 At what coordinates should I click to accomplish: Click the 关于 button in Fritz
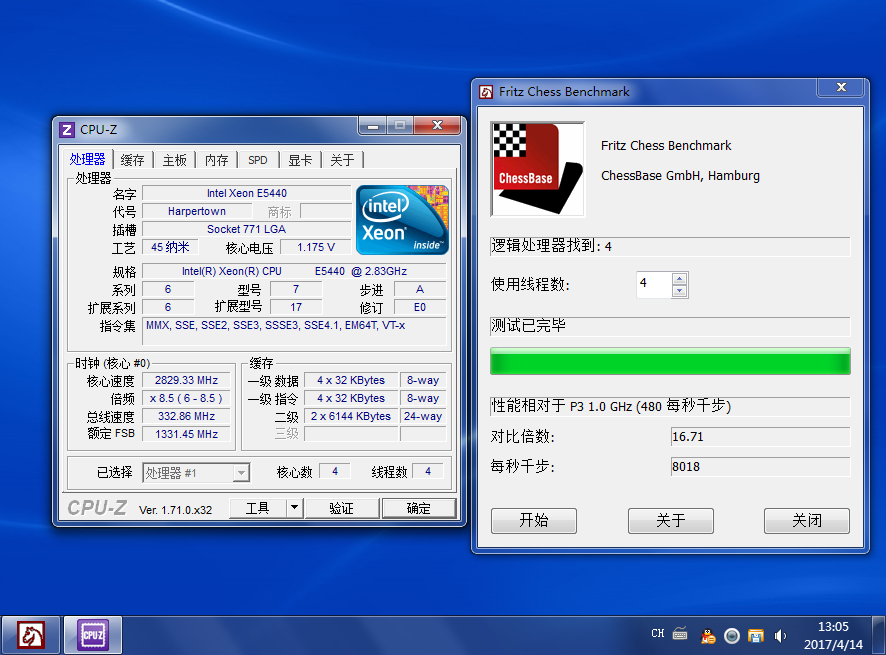(x=671, y=520)
